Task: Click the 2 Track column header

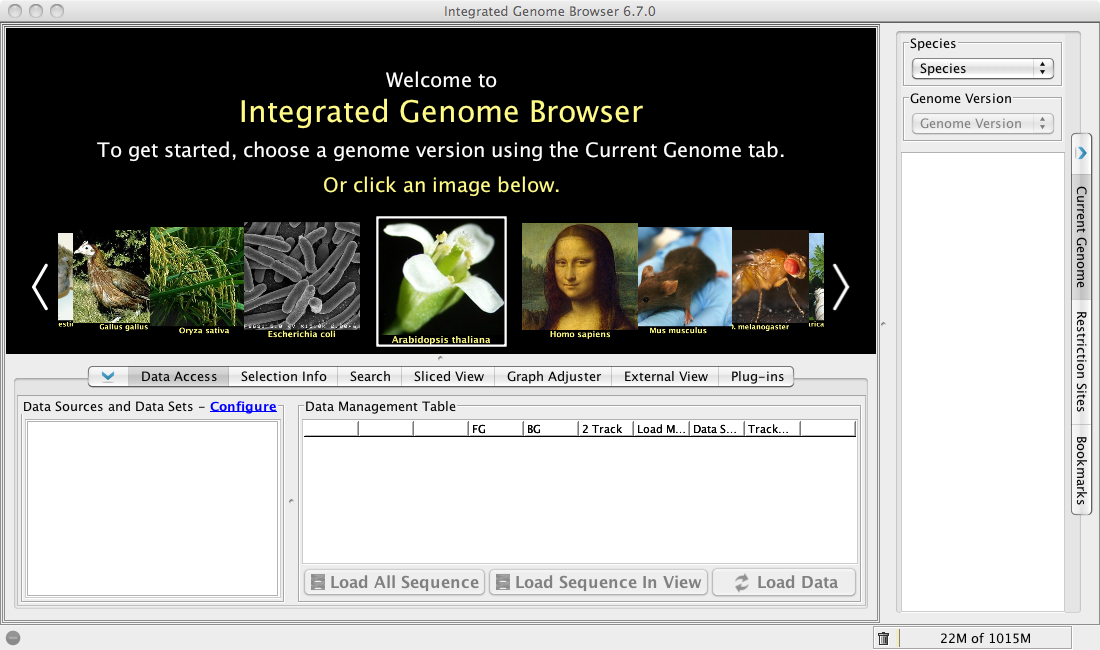Action: (x=606, y=429)
